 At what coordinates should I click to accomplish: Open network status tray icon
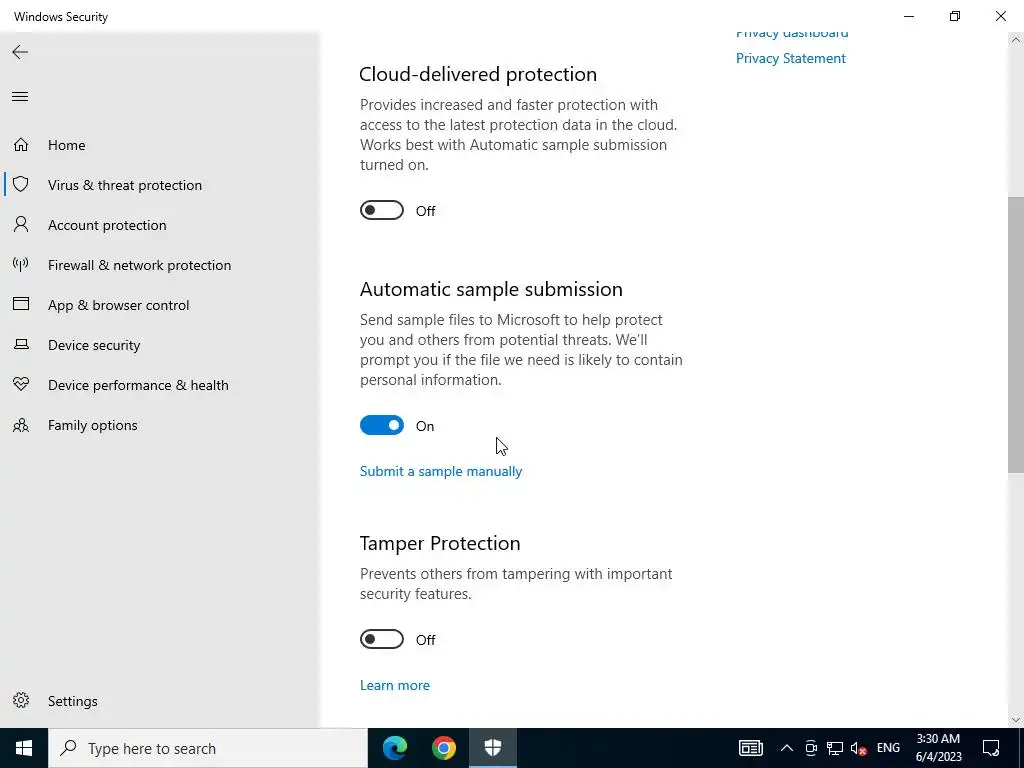(x=835, y=748)
